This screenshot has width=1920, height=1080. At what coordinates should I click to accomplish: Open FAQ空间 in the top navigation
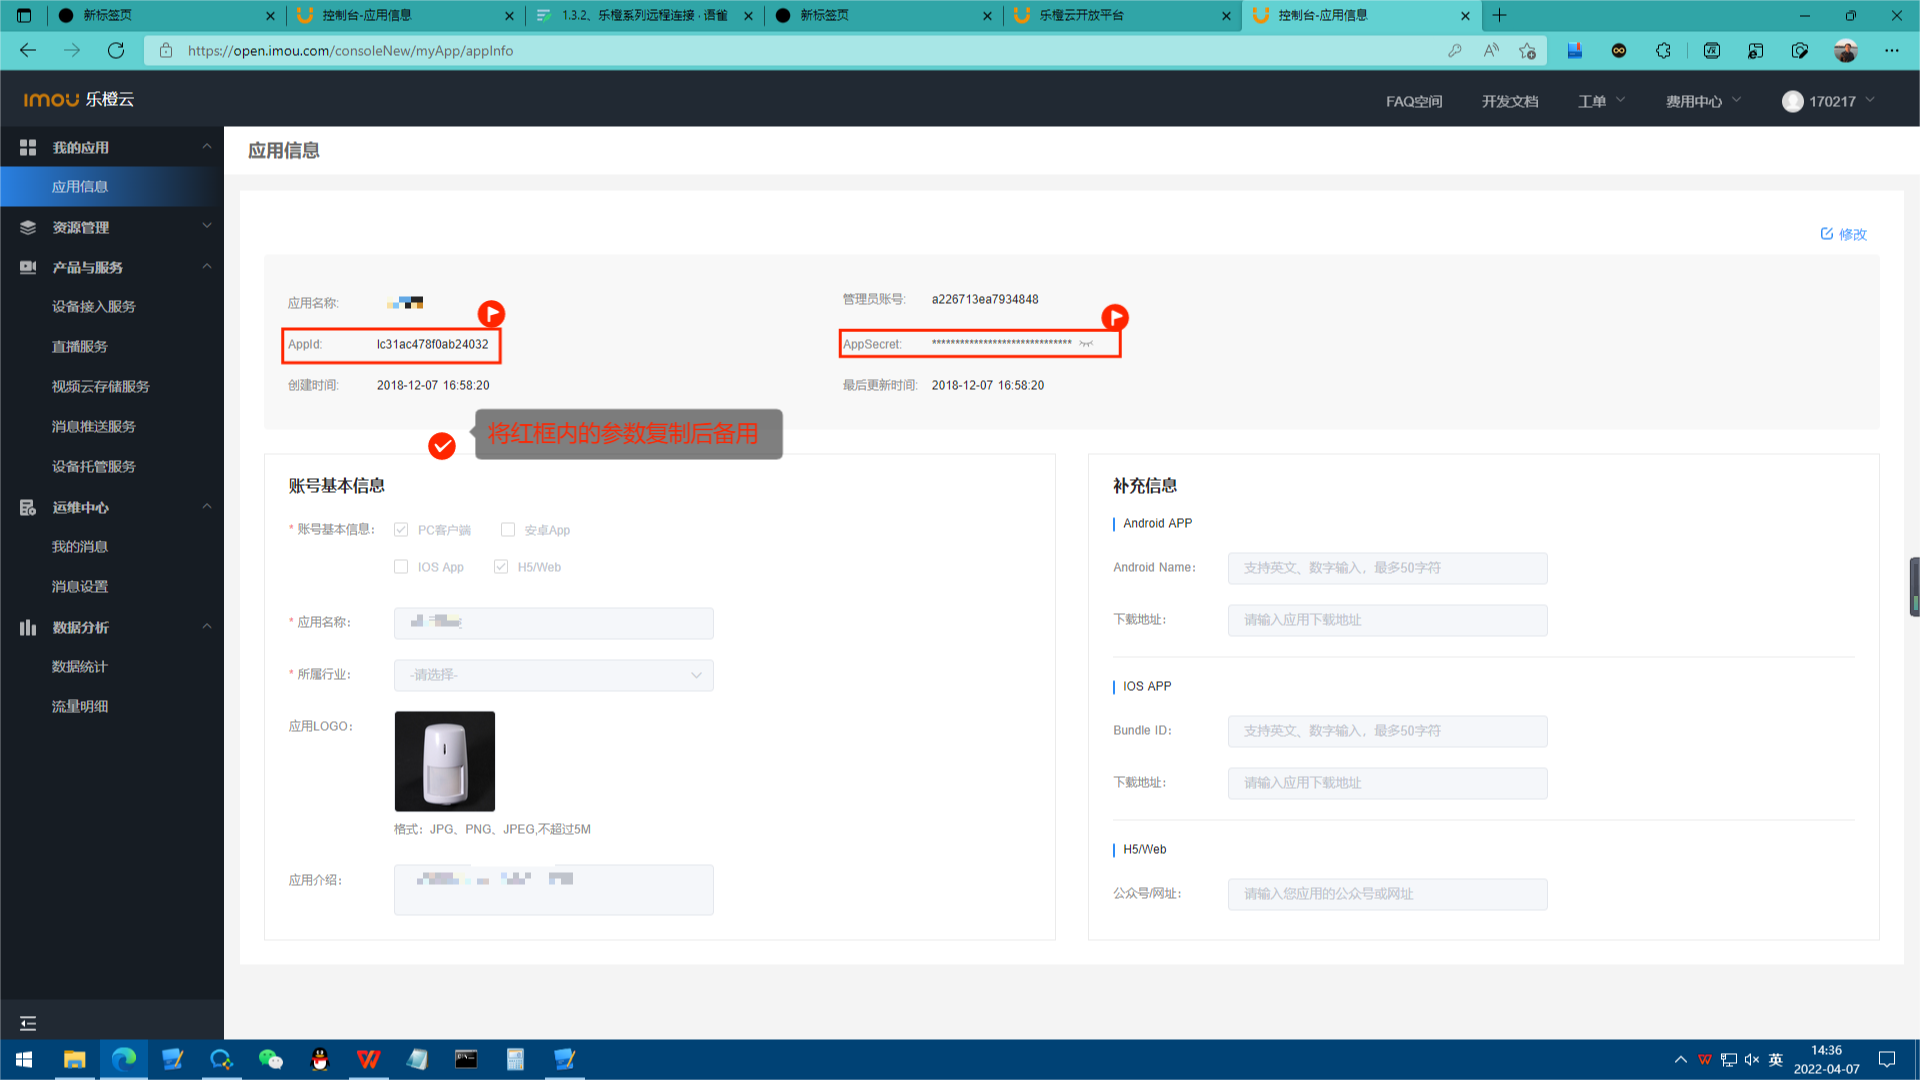[x=1414, y=101]
